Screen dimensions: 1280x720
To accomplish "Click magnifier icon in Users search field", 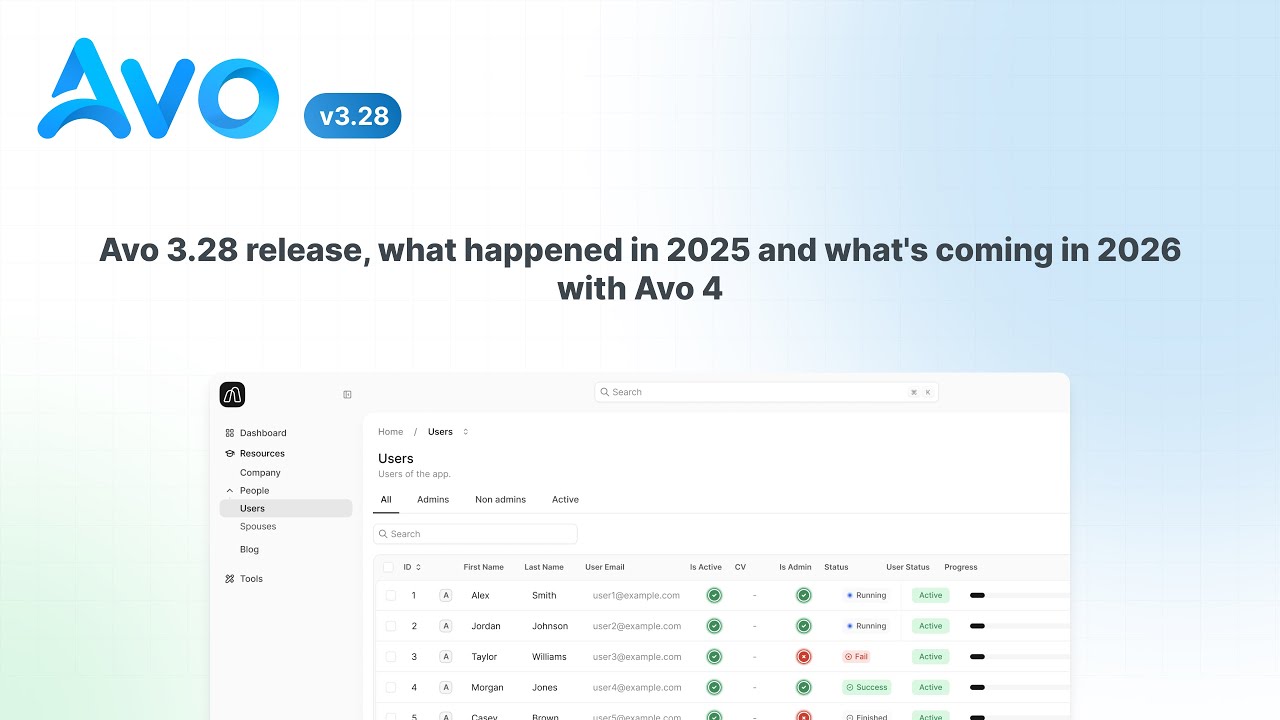I will click(x=384, y=534).
